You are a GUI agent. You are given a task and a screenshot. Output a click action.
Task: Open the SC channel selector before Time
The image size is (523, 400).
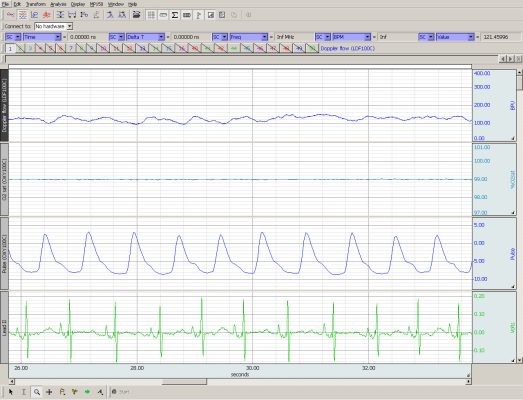[13, 37]
